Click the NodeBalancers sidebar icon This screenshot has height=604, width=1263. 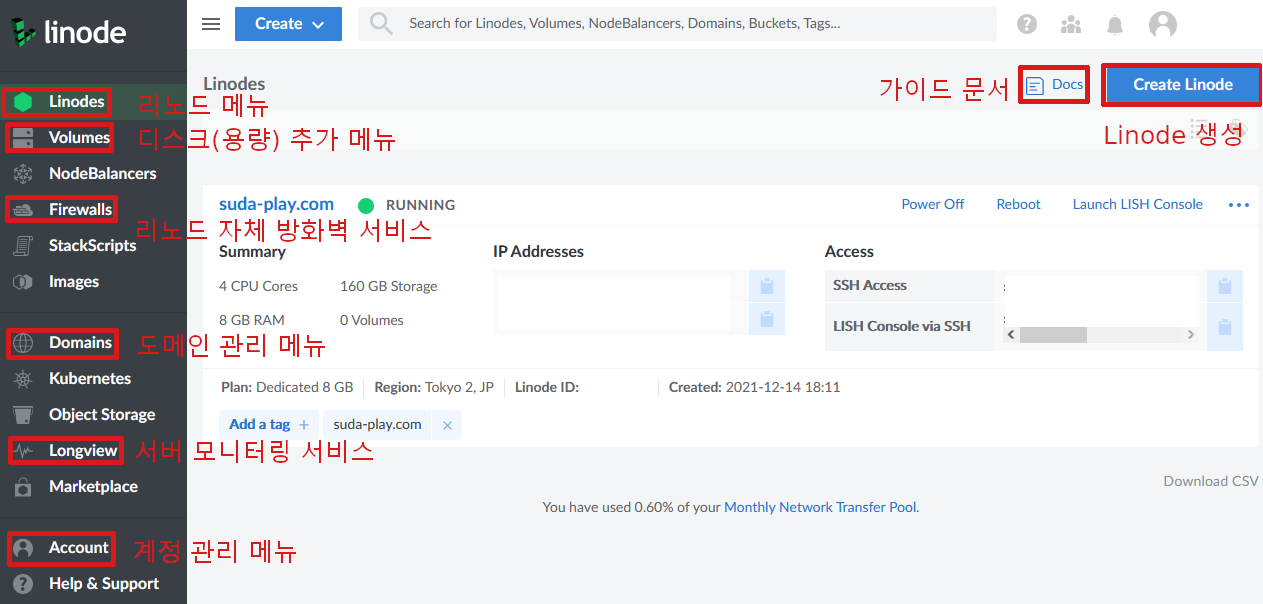(23, 173)
